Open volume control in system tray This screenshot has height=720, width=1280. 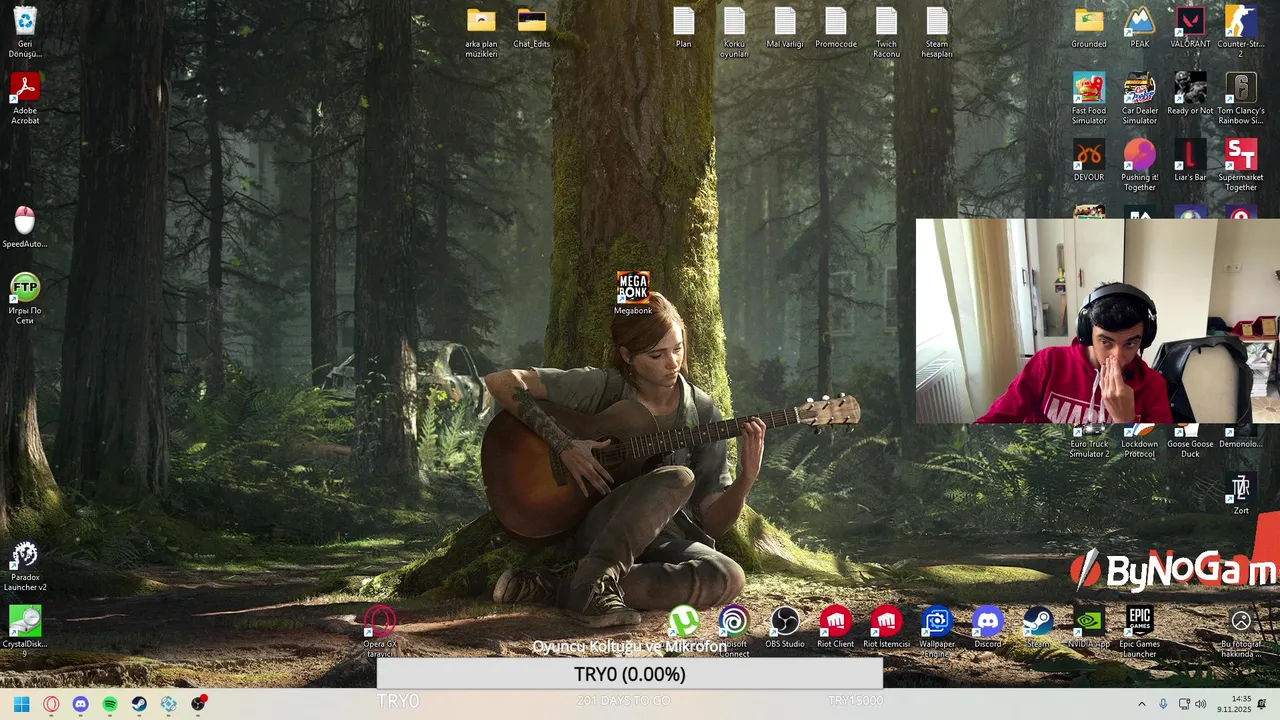[x=1200, y=704]
